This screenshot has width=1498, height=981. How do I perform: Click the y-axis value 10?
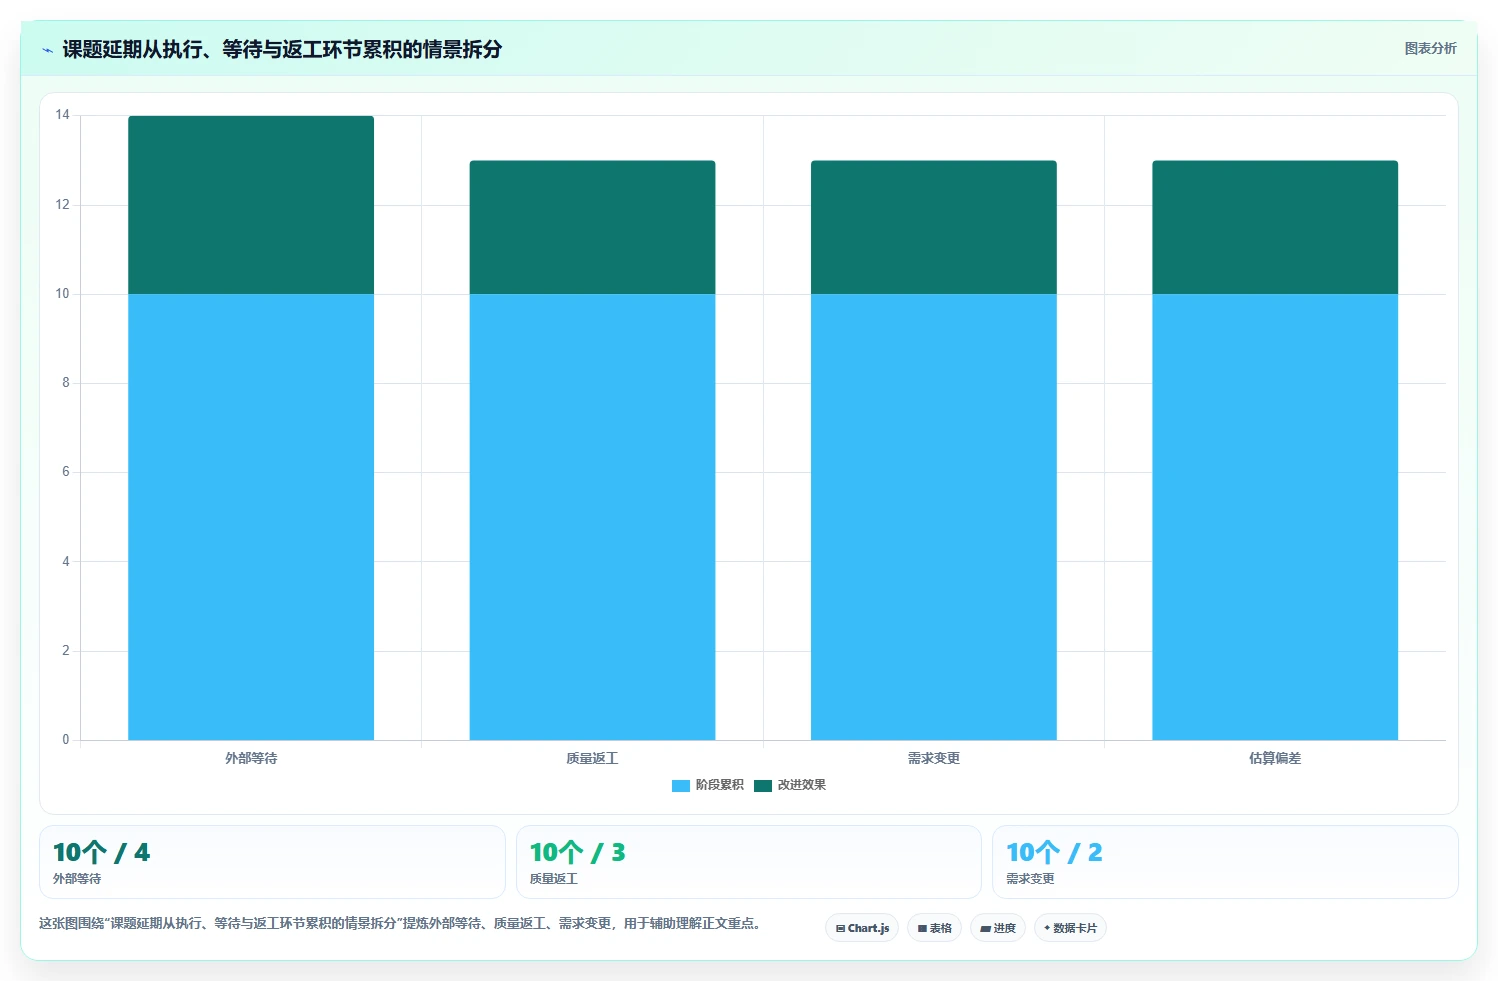click(x=63, y=294)
